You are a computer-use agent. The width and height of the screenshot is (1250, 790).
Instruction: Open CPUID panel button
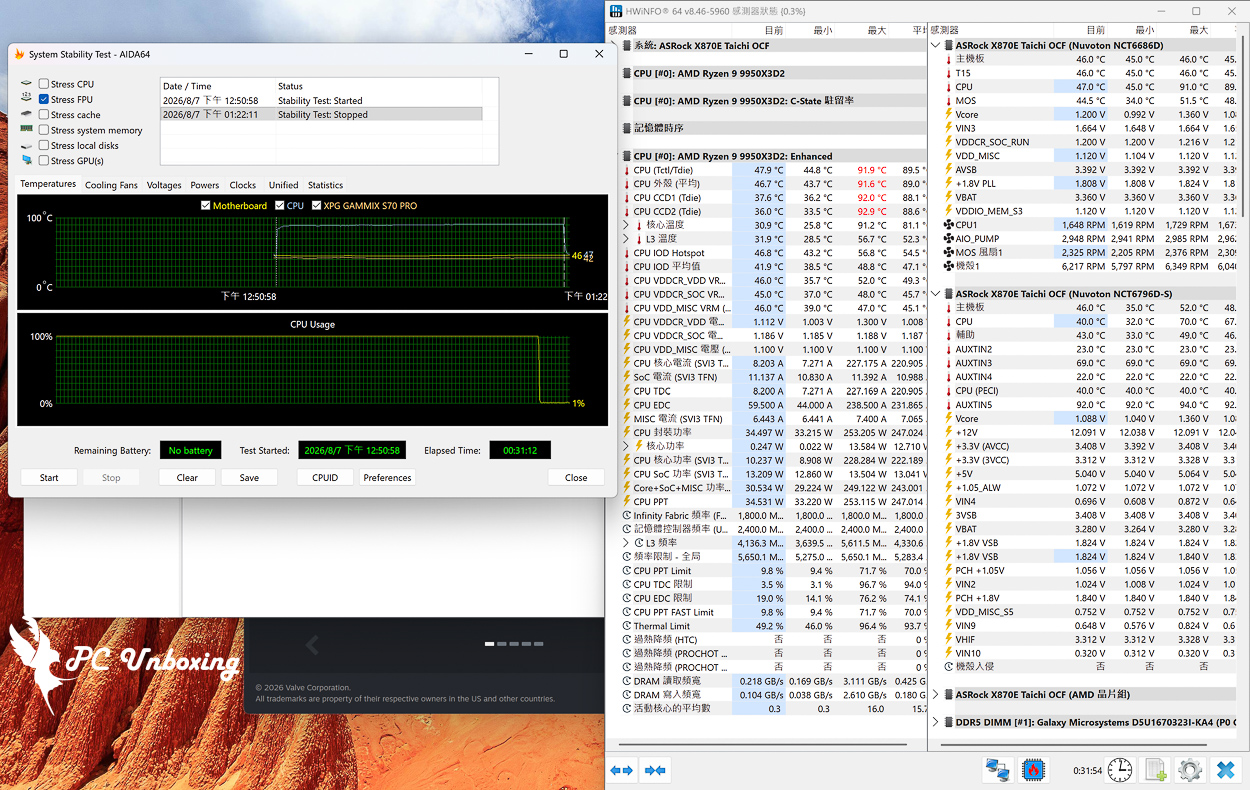pos(325,478)
